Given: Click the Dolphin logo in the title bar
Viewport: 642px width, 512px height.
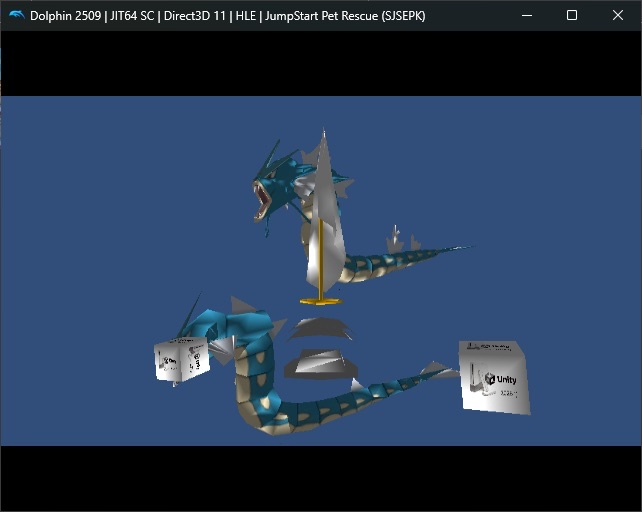Looking at the screenshot, I should click(x=16, y=15).
